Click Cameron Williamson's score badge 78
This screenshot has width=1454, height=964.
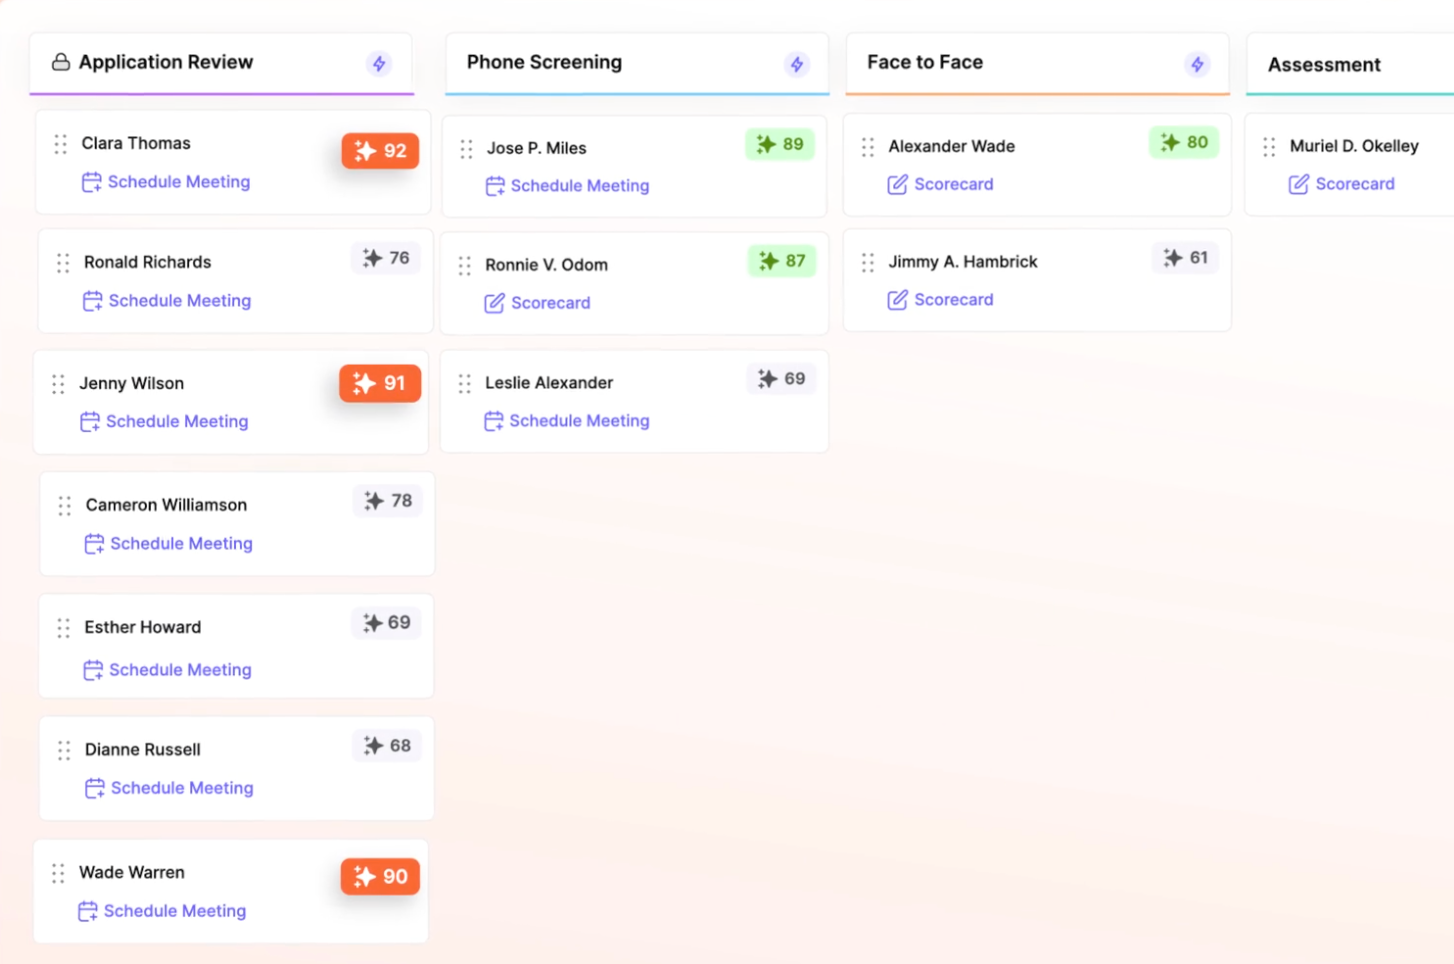388,501
